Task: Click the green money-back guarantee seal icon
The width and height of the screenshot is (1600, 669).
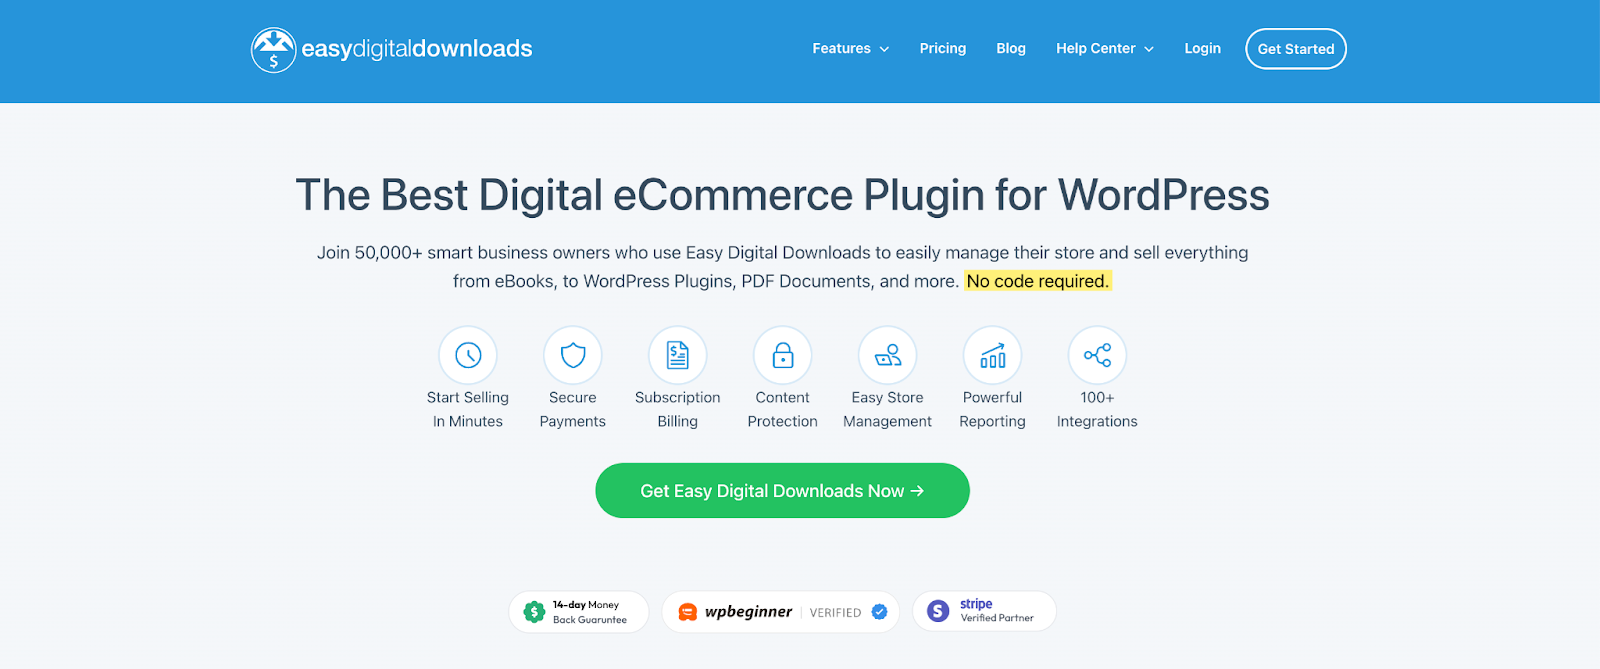Action: [534, 611]
